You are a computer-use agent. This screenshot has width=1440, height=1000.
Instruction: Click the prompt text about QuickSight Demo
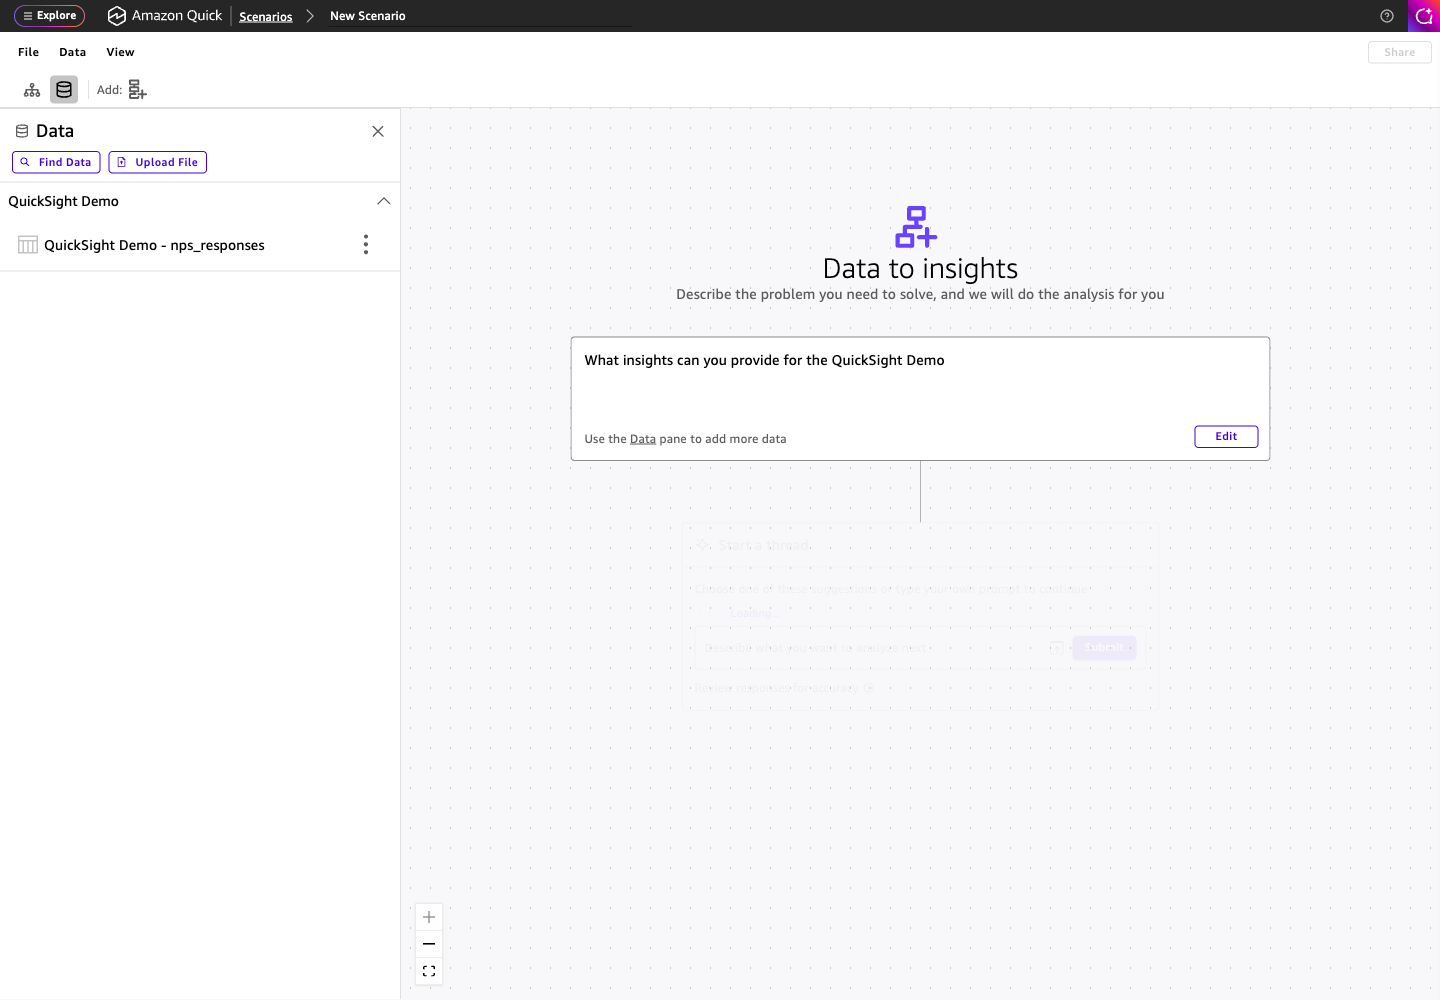click(764, 360)
